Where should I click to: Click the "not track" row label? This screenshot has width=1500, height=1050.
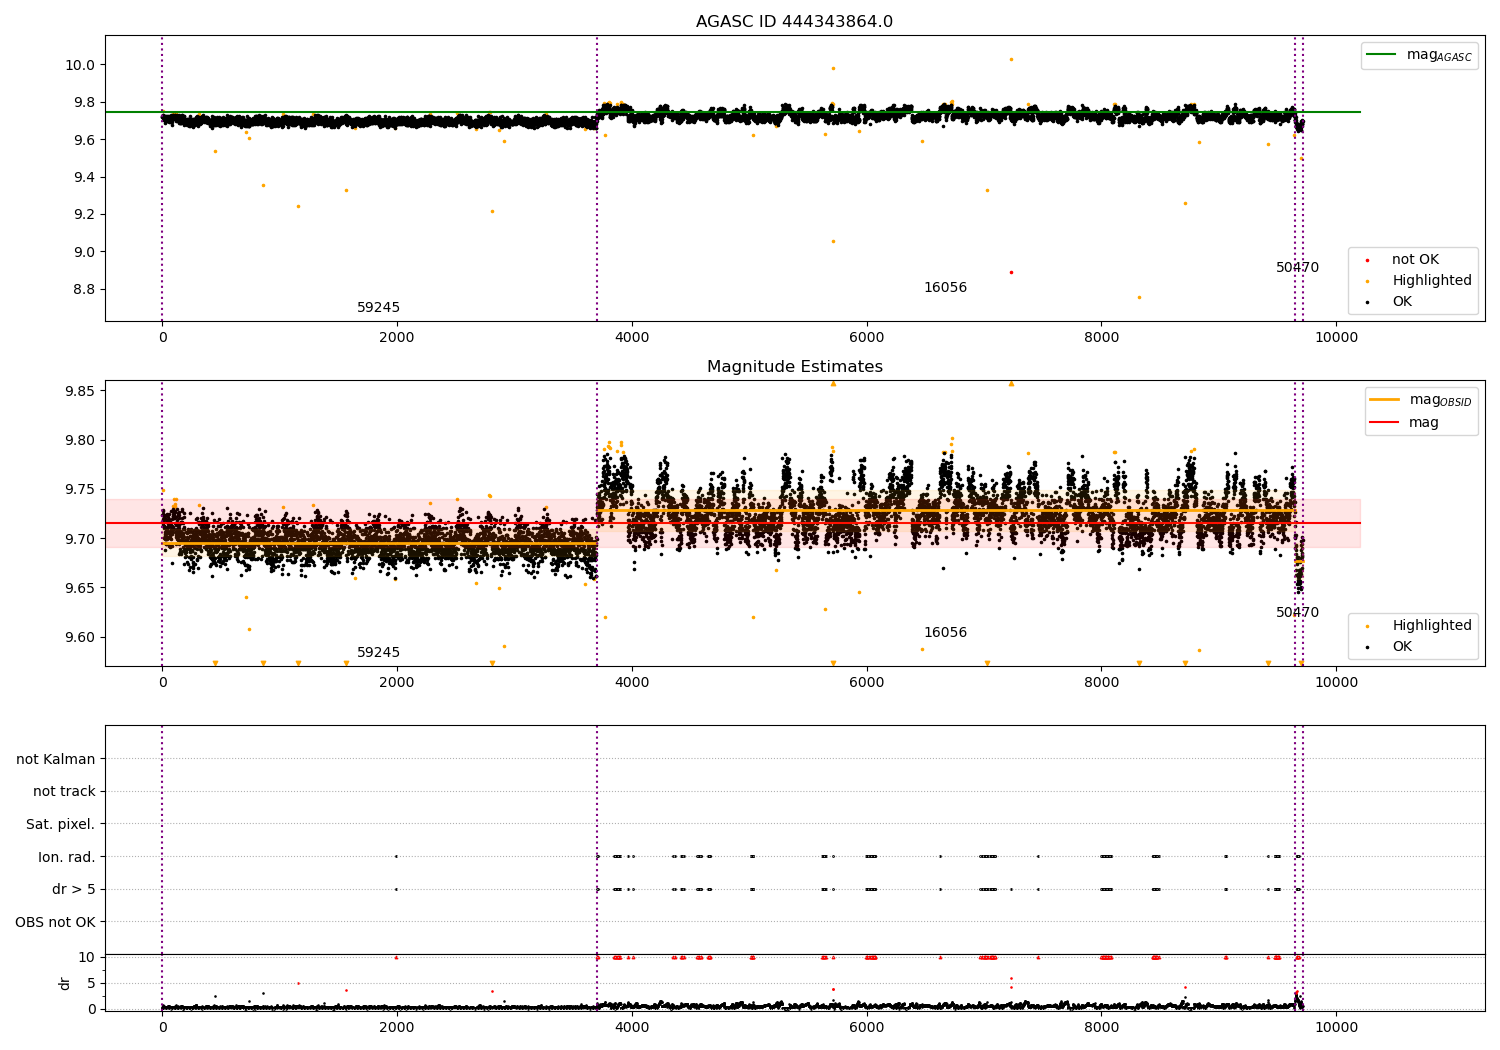tap(64, 792)
